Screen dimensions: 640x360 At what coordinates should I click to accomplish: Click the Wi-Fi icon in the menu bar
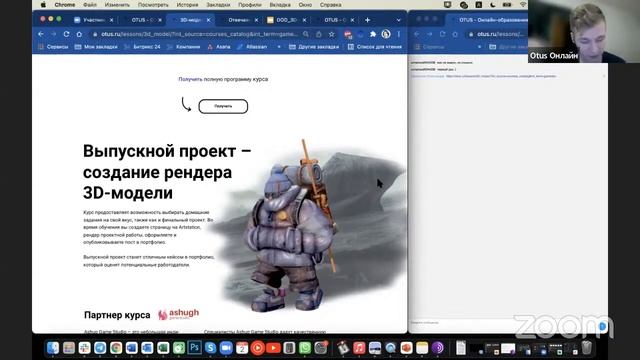pyautogui.click(x=523, y=5)
